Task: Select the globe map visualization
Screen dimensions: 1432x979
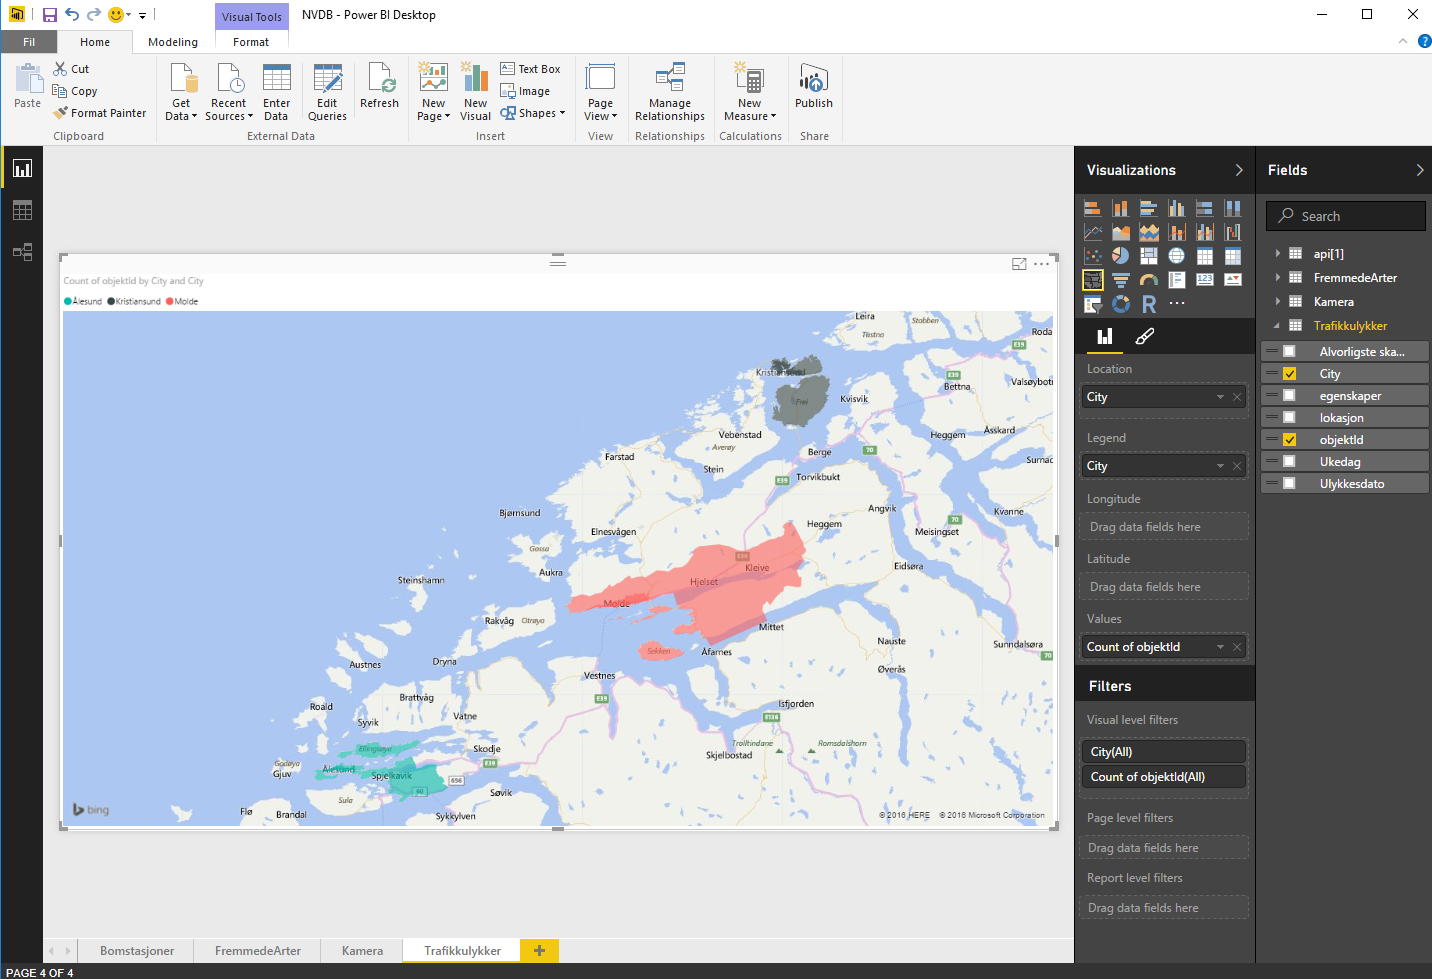Action: click(1177, 256)
